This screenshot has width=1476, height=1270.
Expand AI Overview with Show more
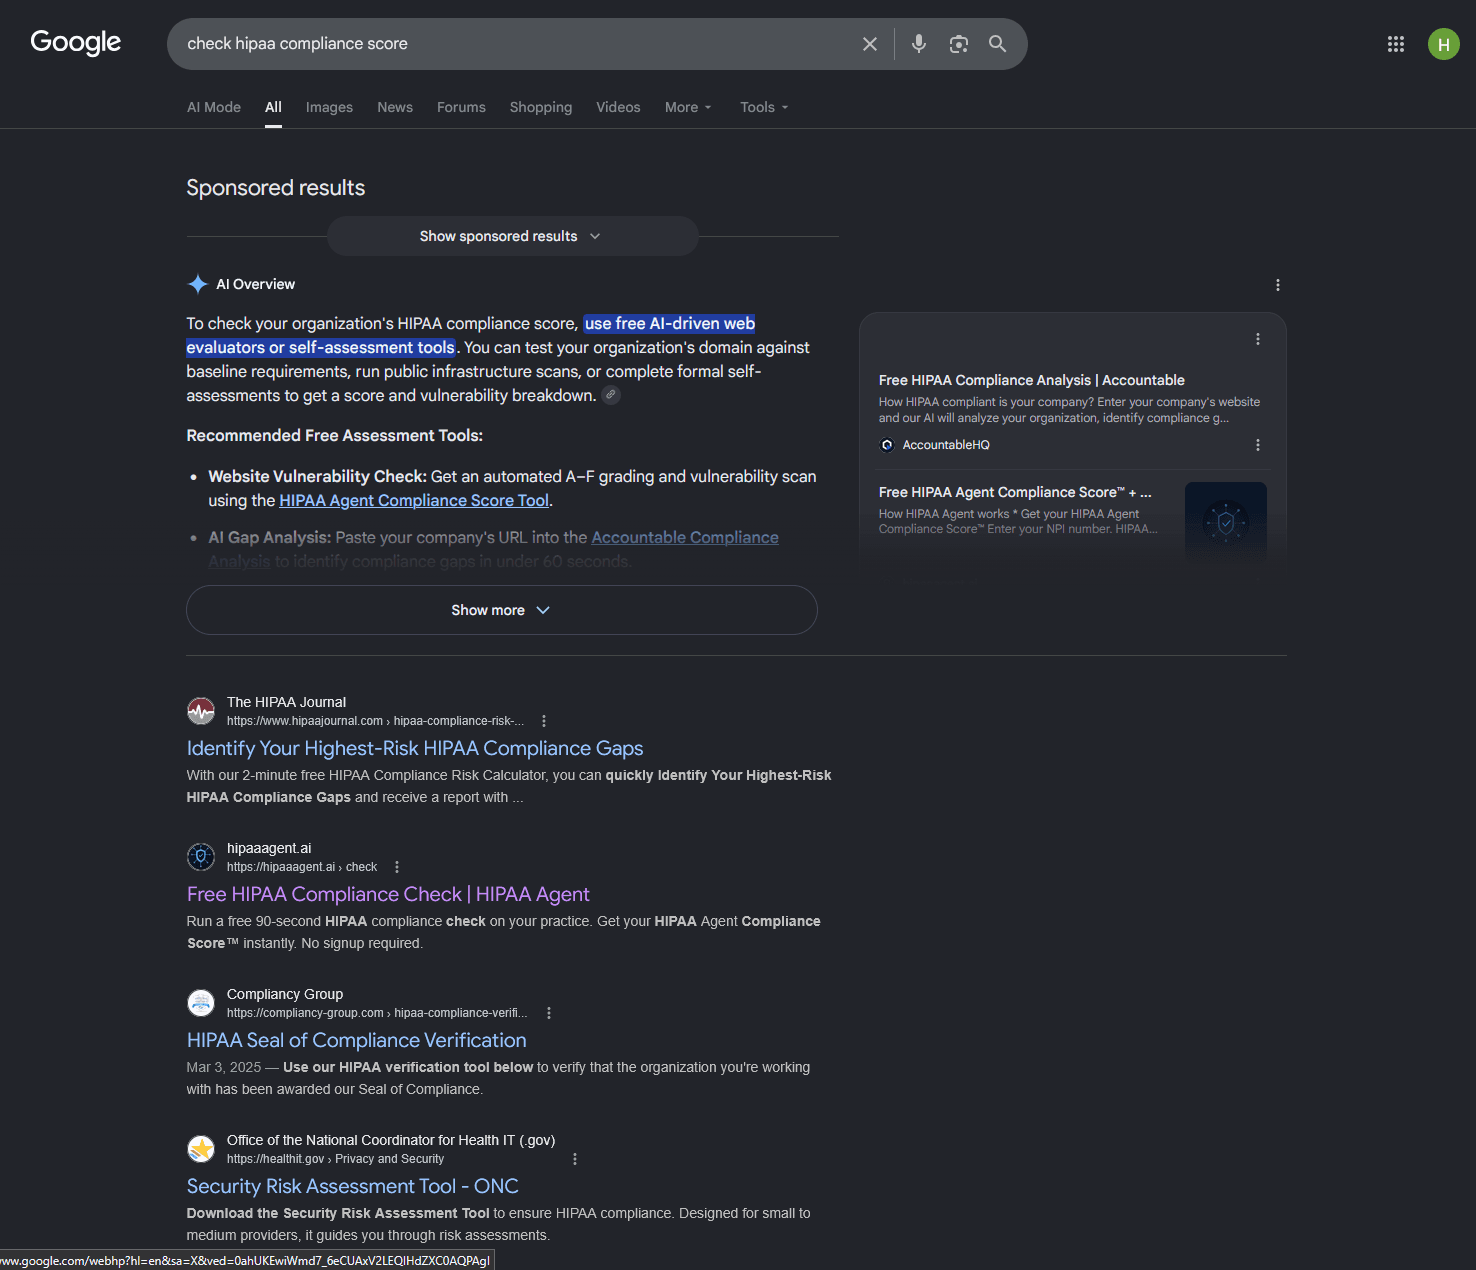[x=502, y=610]
